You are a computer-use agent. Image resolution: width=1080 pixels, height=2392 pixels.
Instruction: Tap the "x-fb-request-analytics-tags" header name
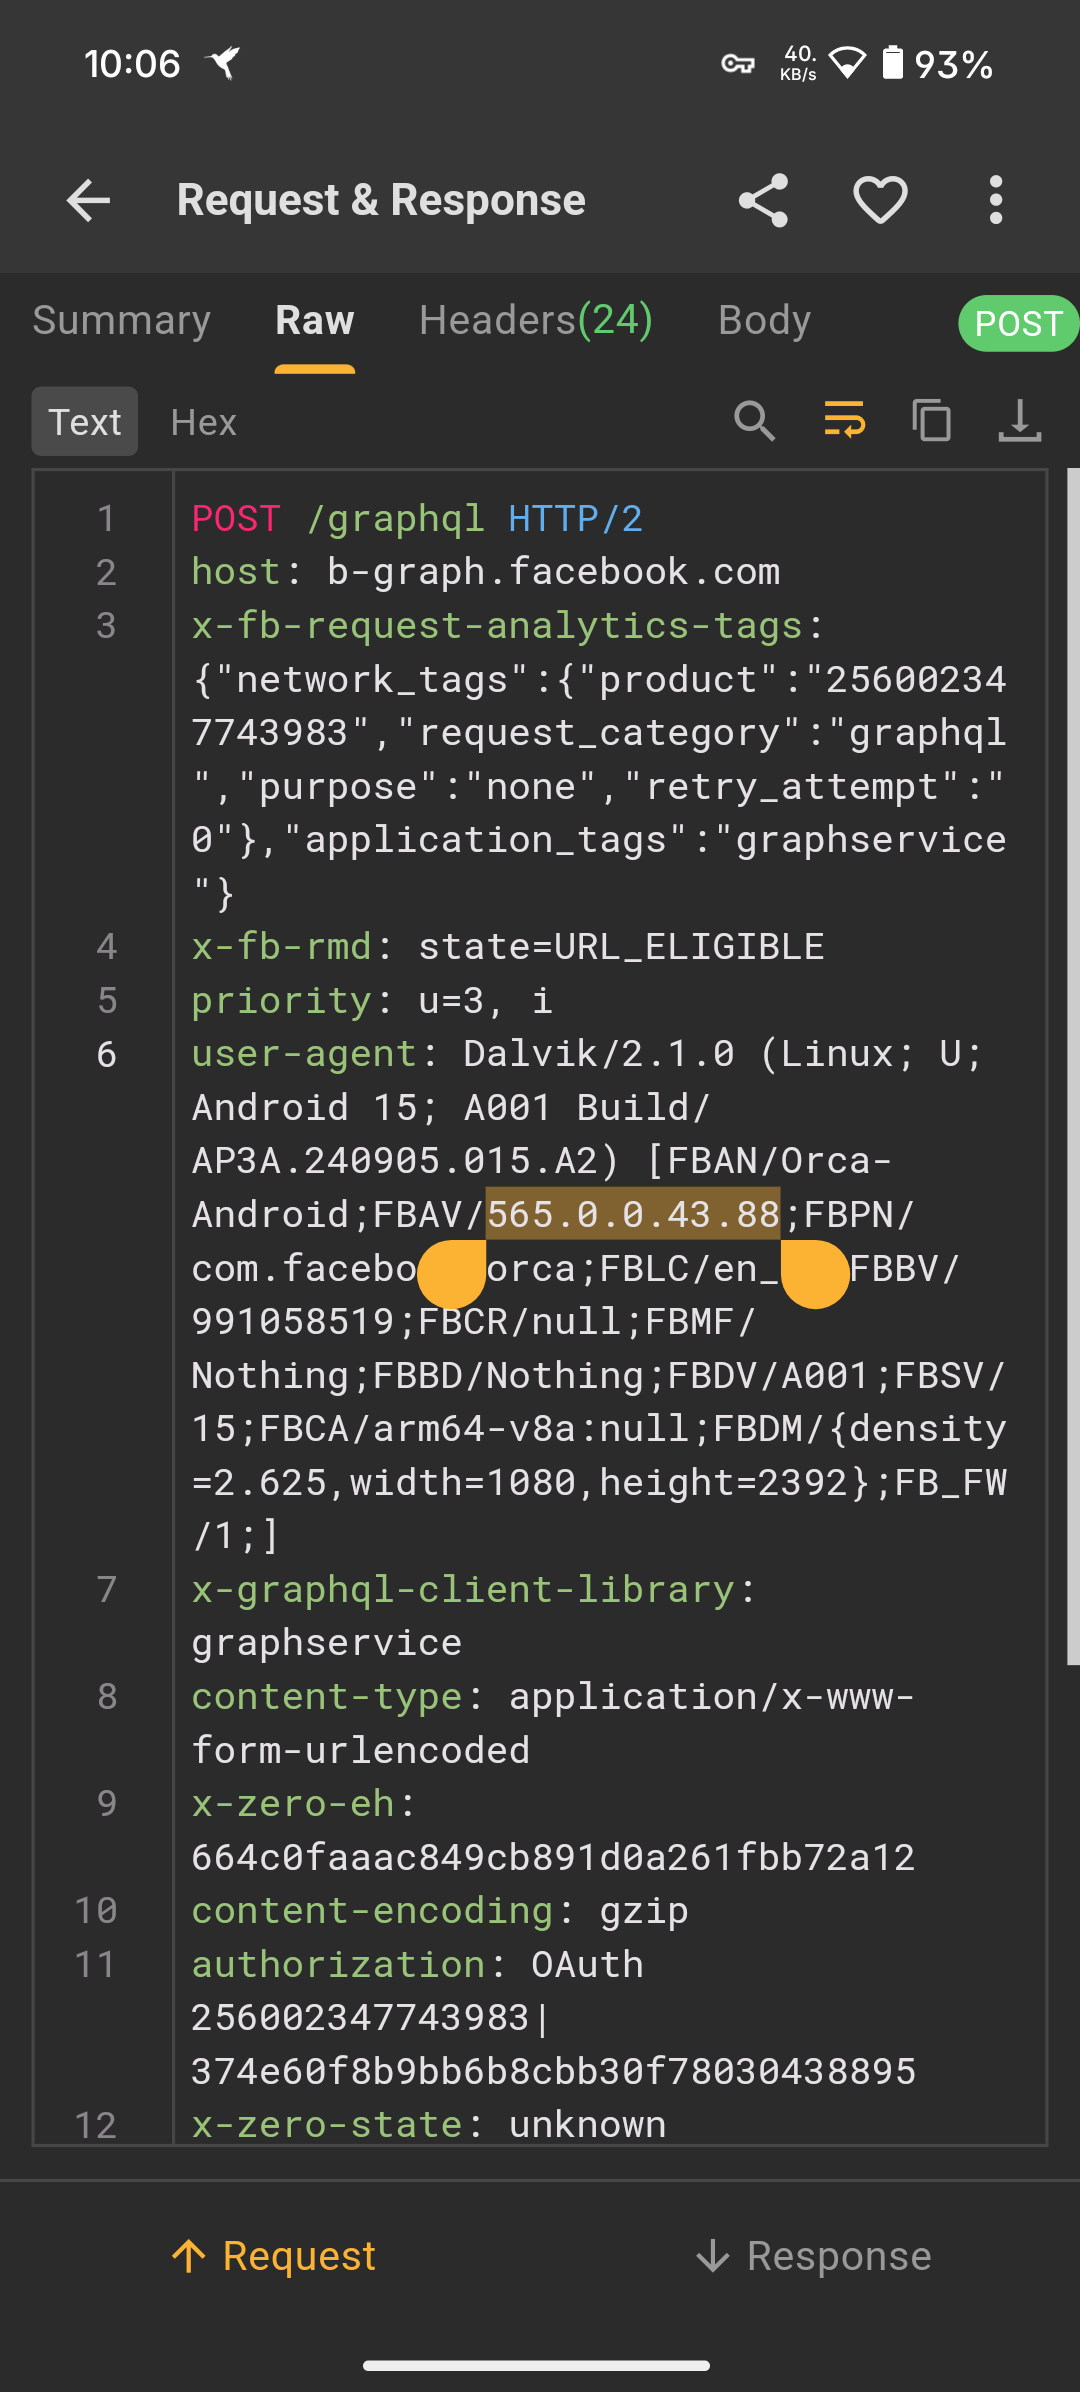pyautogui.click(x=497, y=625)
